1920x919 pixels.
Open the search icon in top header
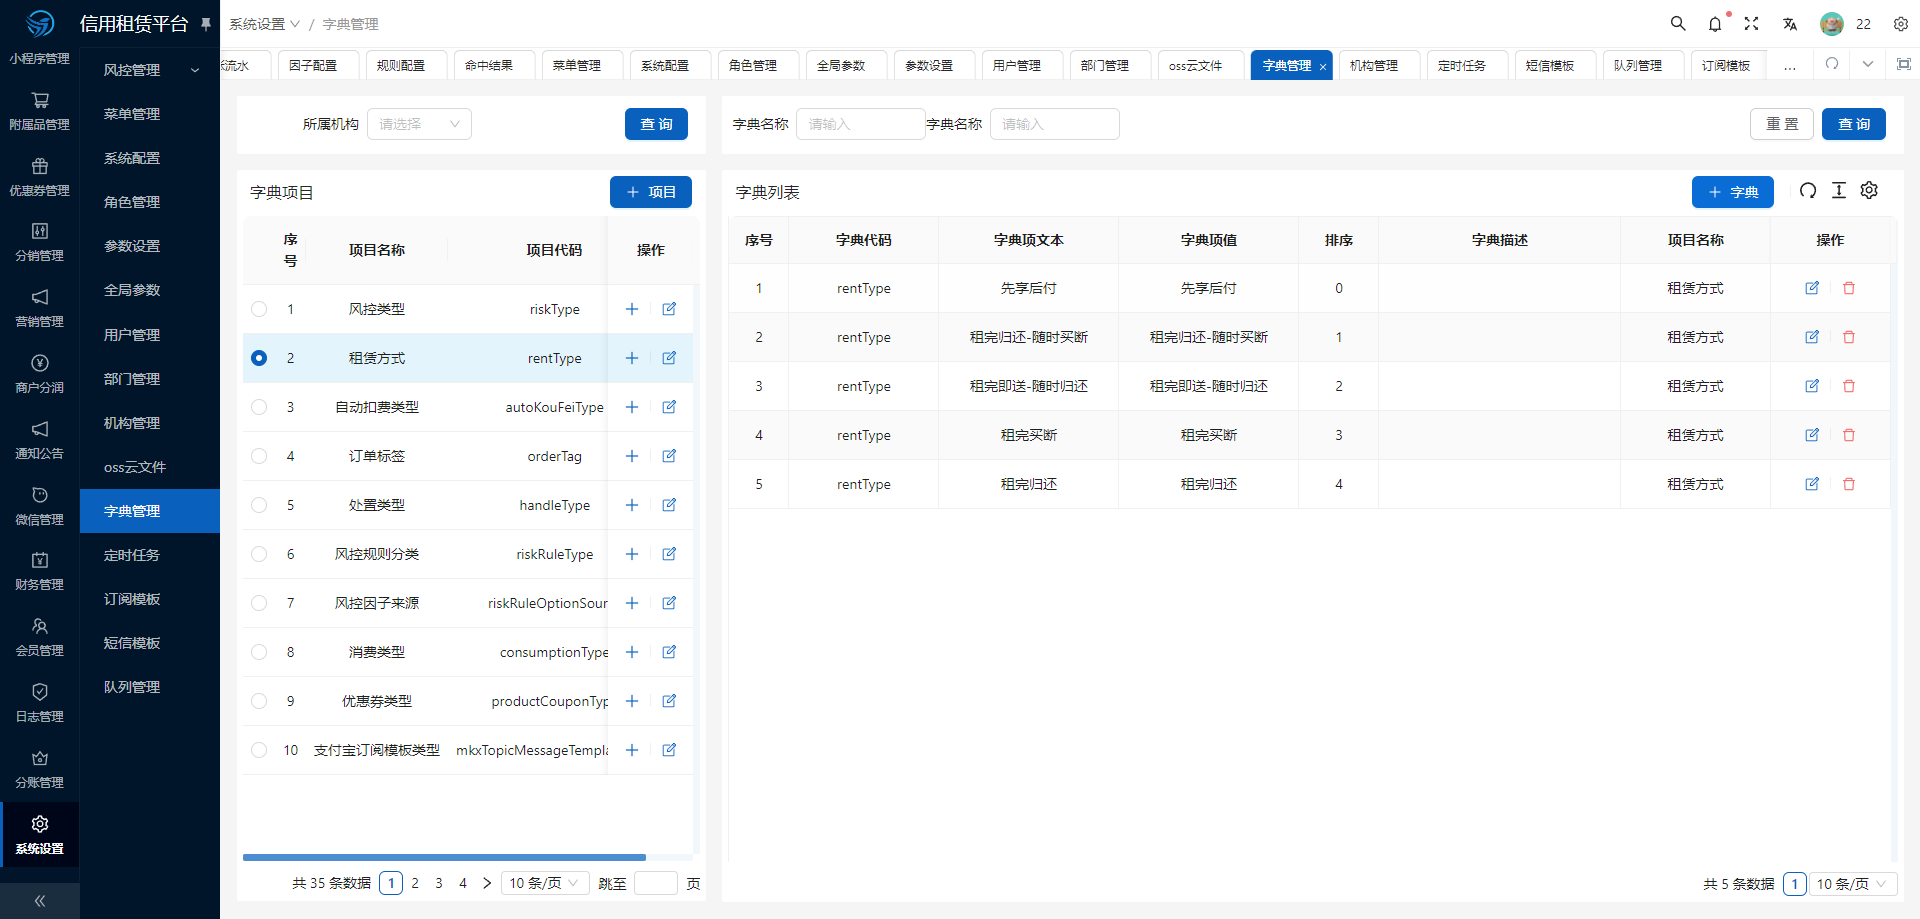[1678, 23]
